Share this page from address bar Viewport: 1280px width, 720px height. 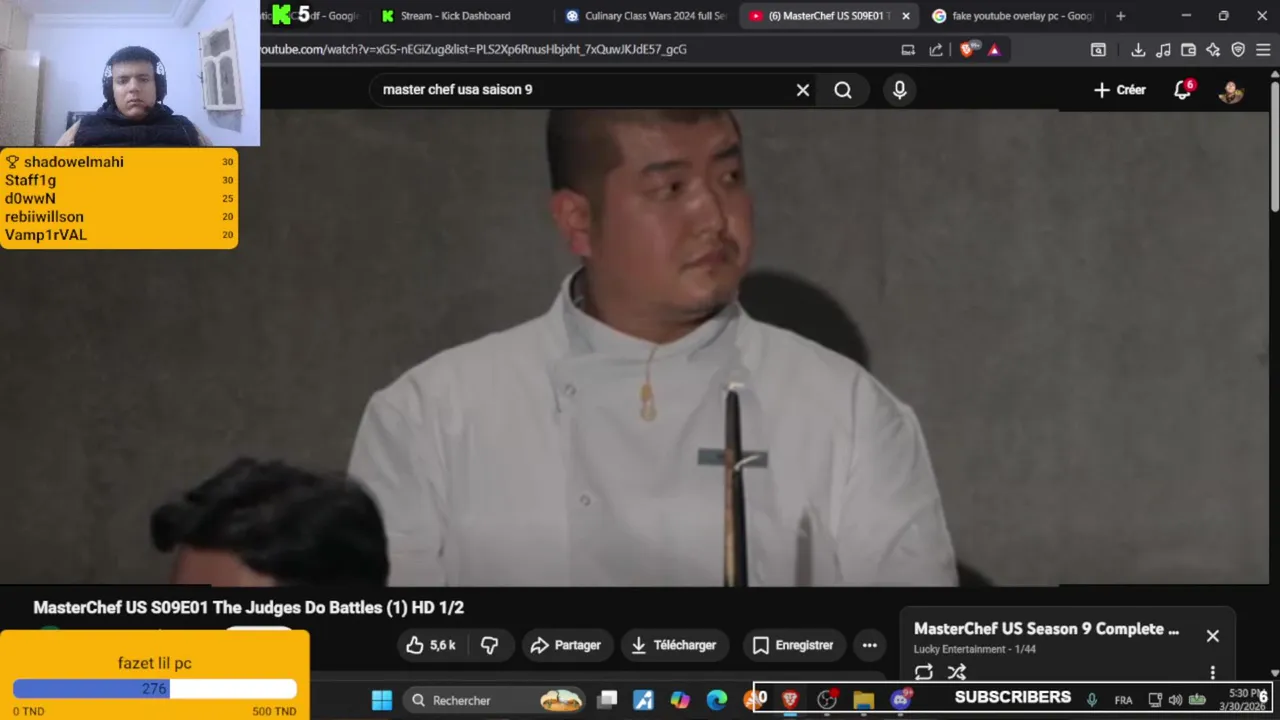[x=936, y=50]
